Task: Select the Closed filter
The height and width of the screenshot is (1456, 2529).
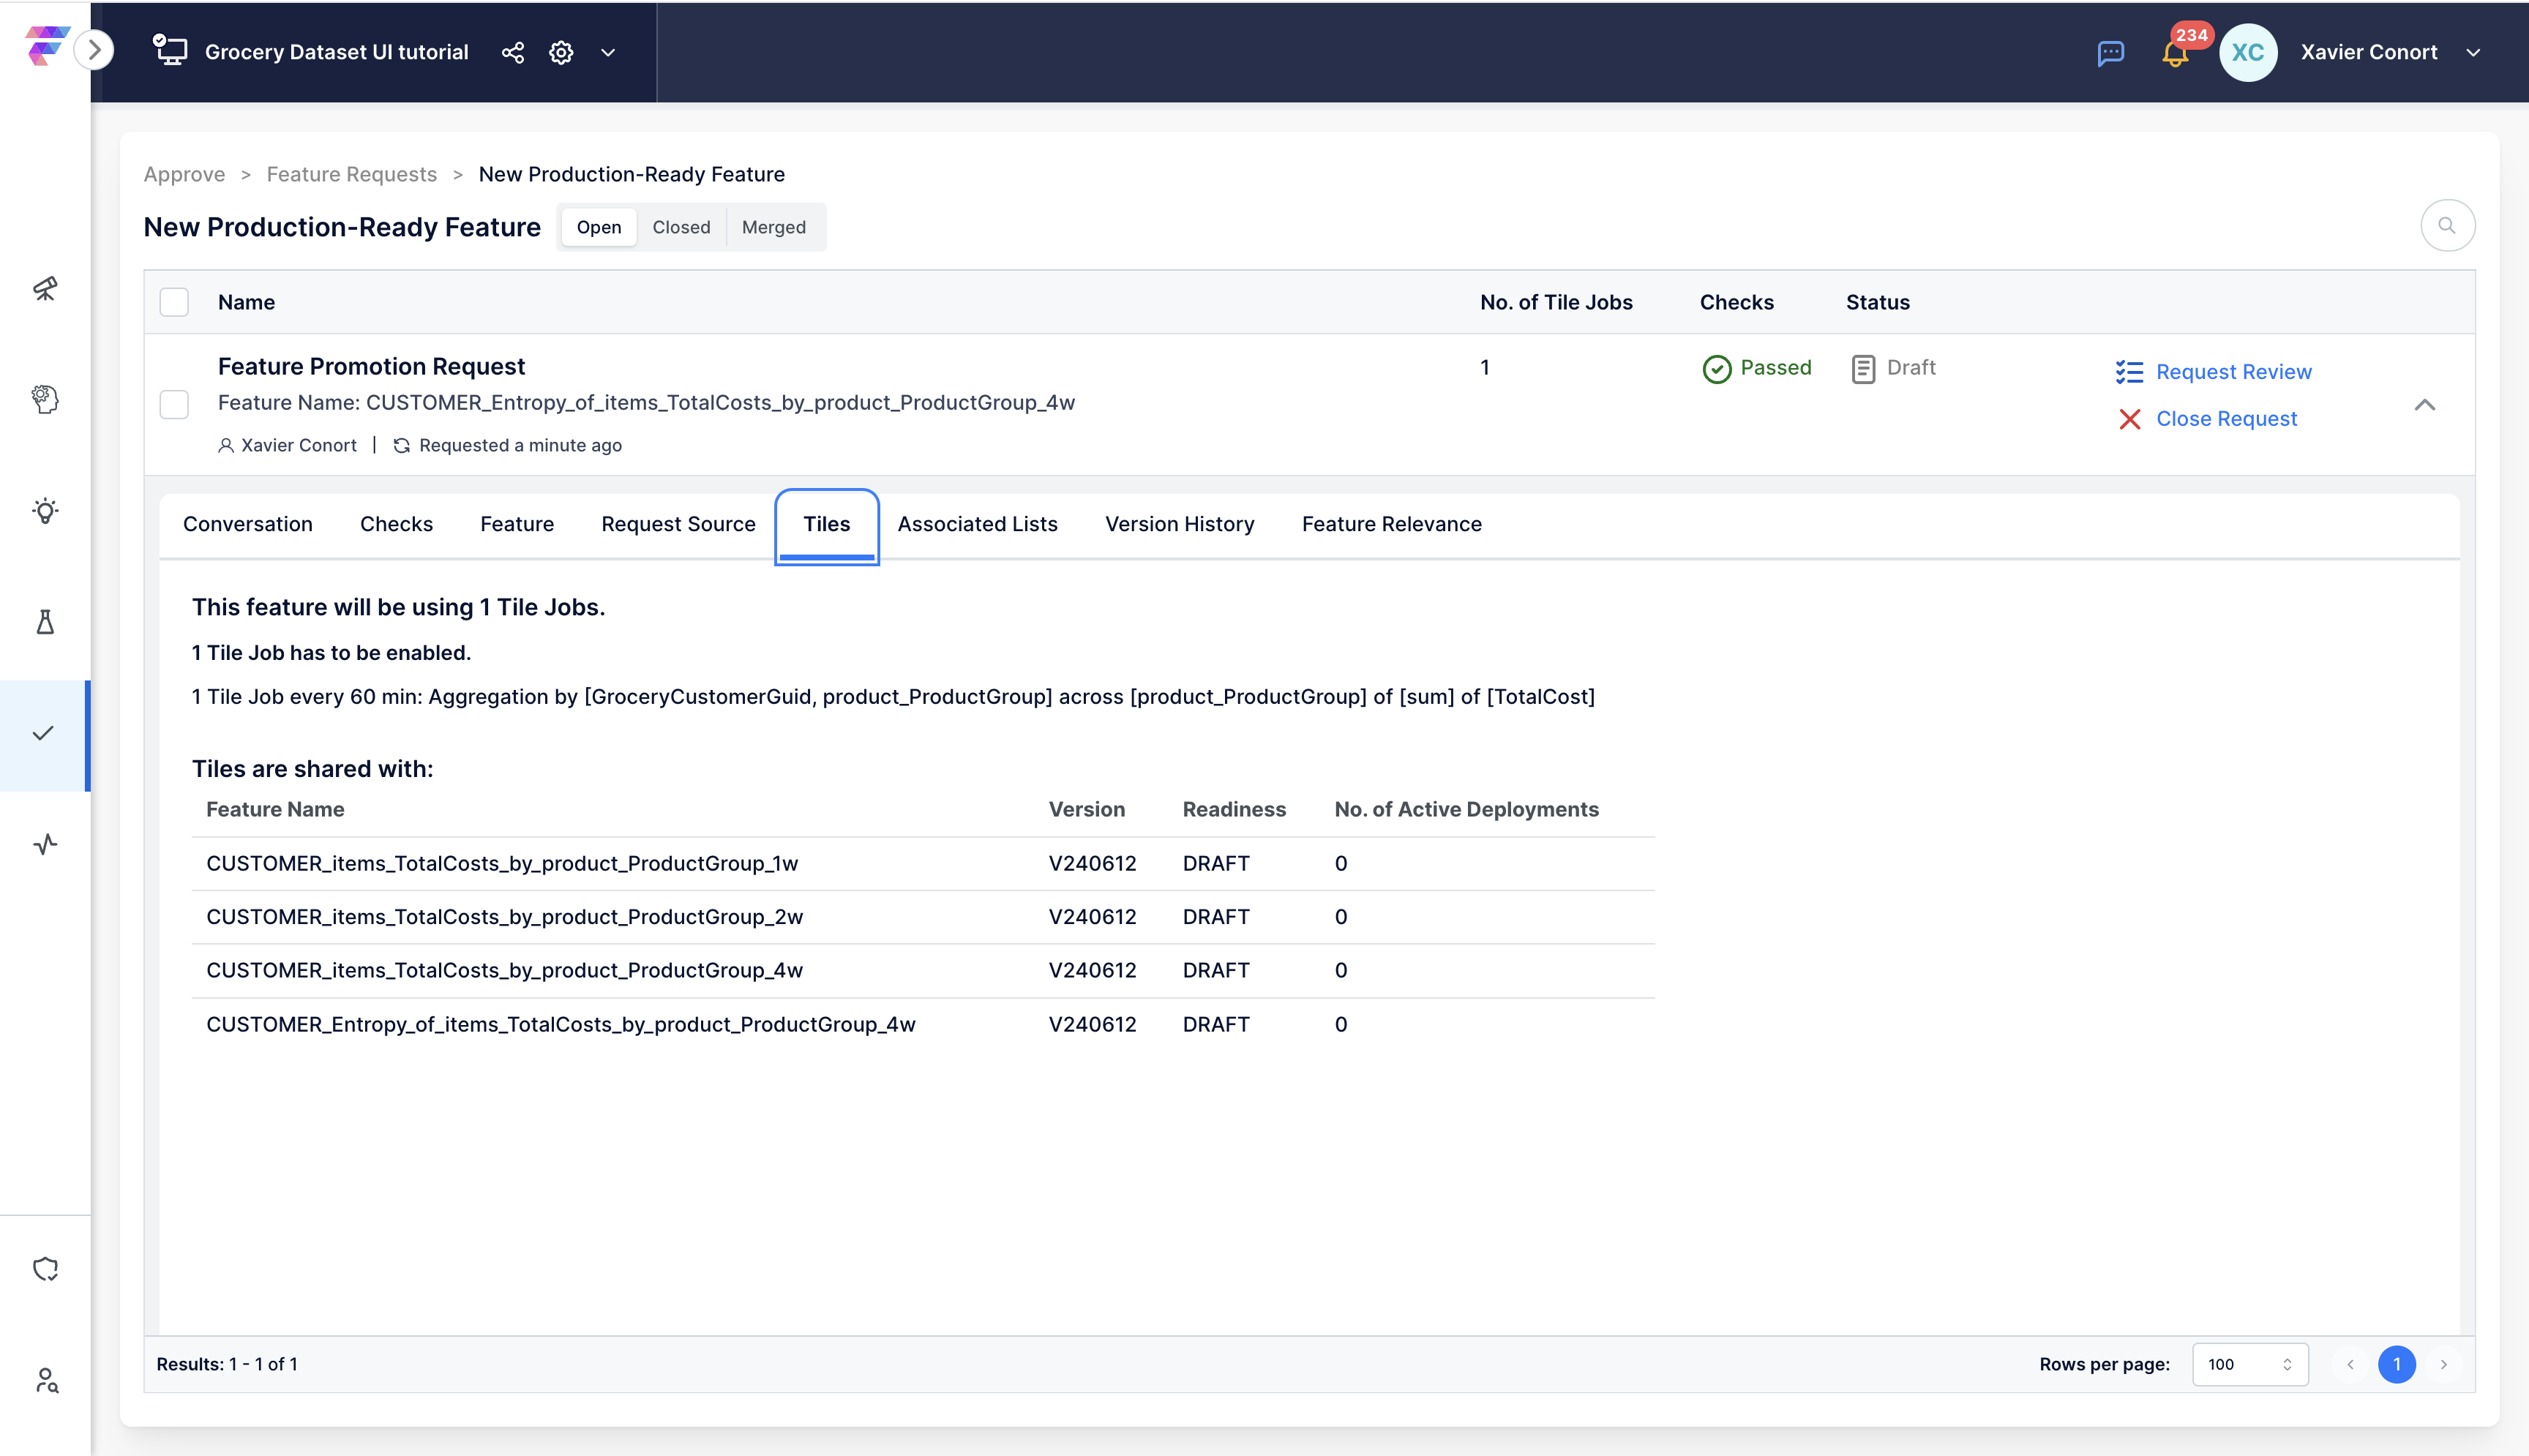Action: pos(681,227)
